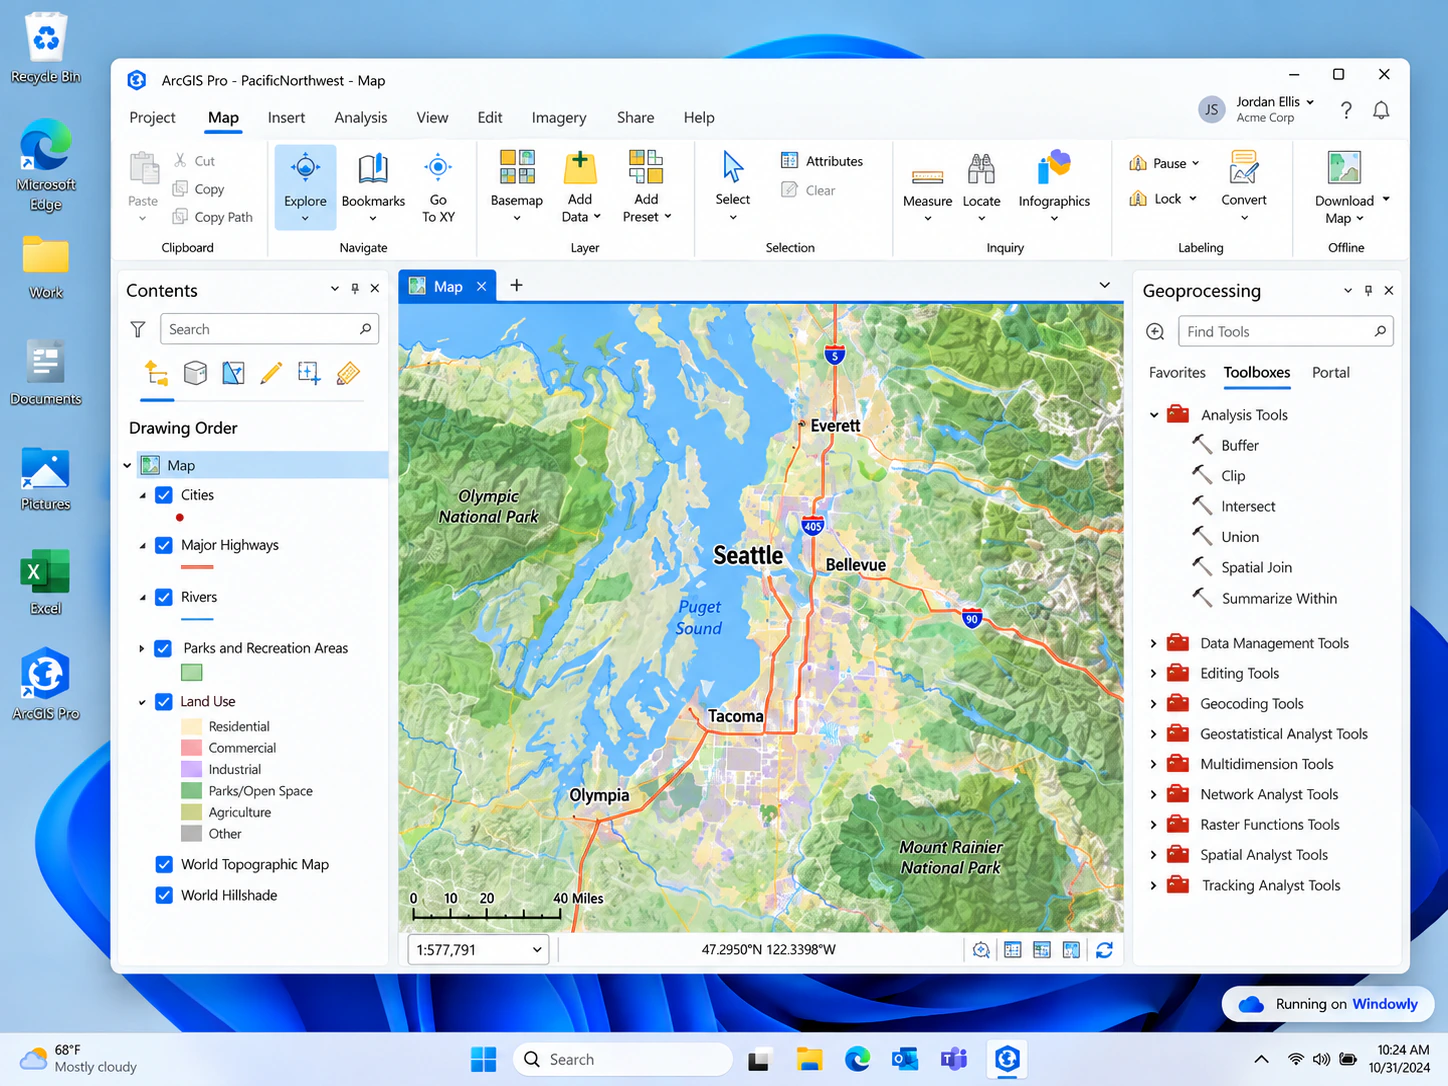The width and height of the screenshot is (1448, 1086).
Task: Toggle the Land Use layer checkbox
Action: point(164,701)
